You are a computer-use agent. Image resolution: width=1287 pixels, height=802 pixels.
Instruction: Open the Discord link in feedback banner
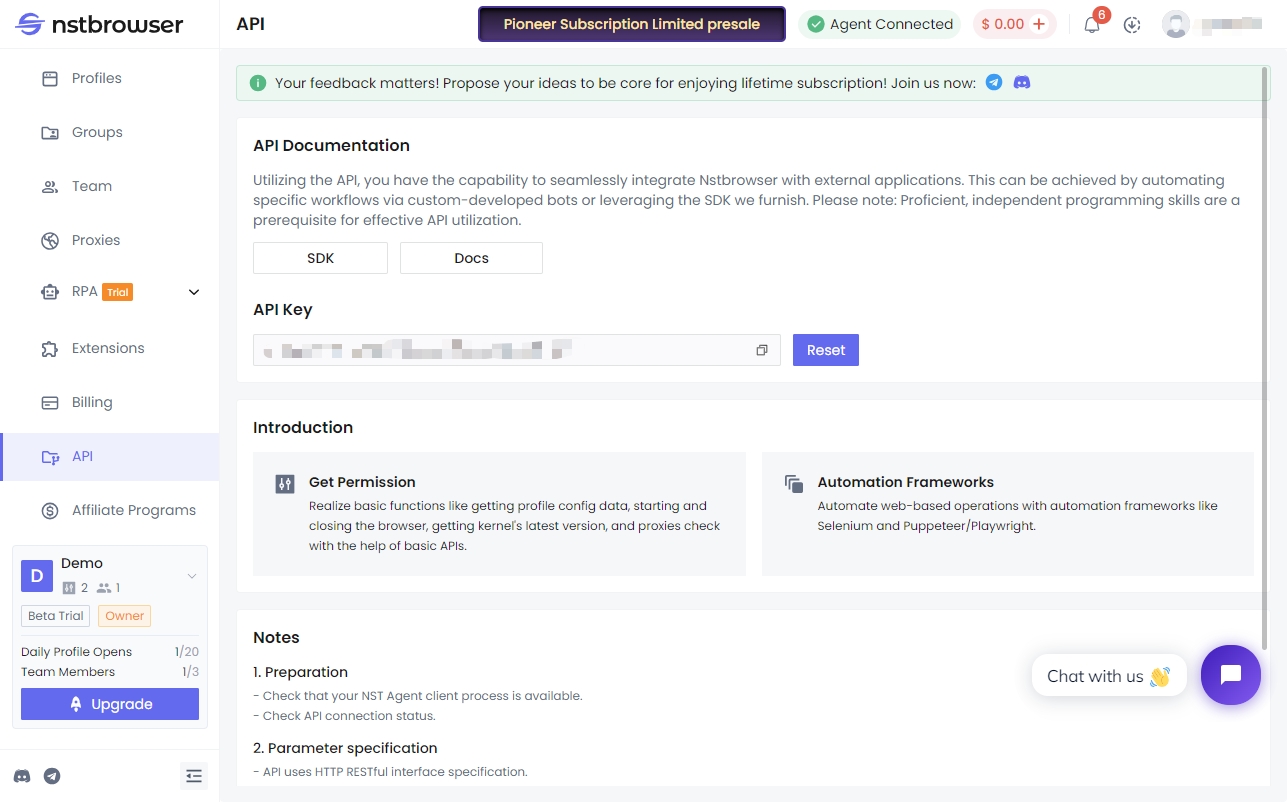click(x=1022, y=83)
